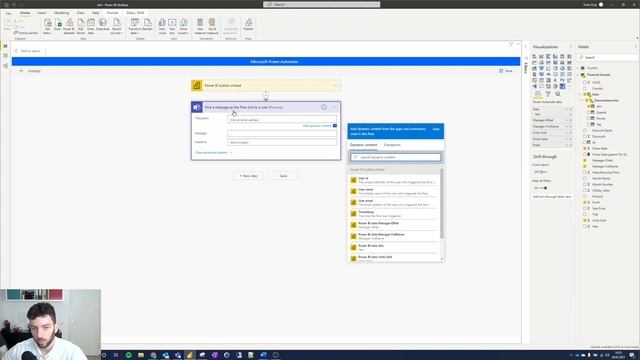Click the Search dynamic content box
This screenshot has height=360, width=640.
point(396,157)
